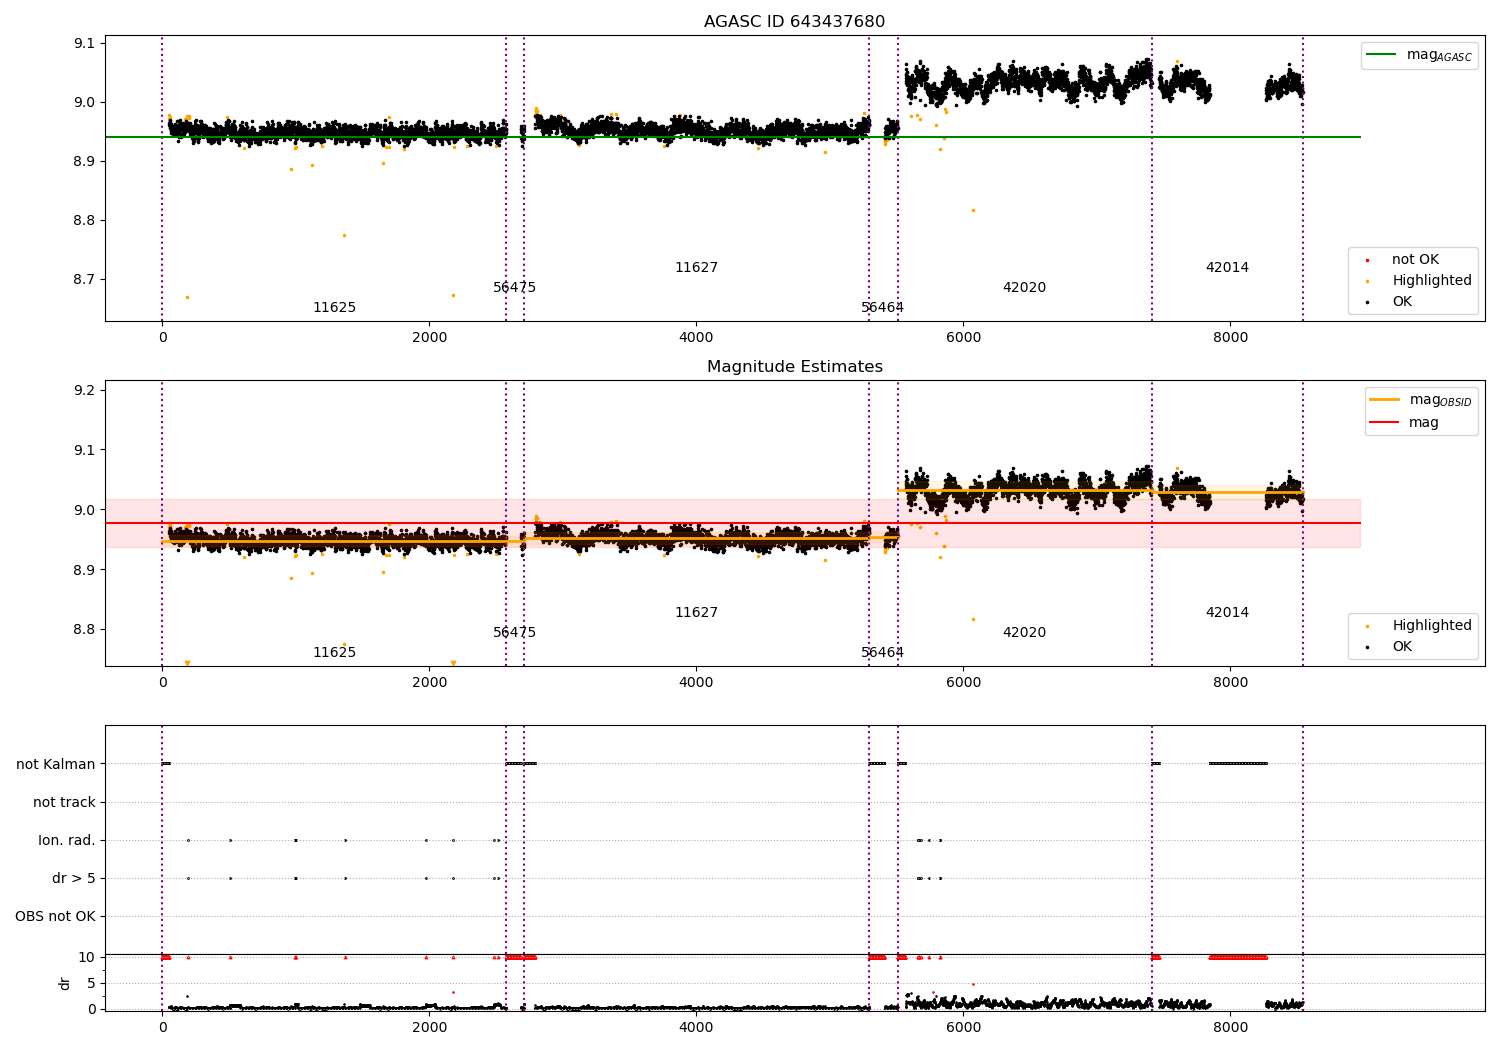1500x1050 pixels.
Task: Click the '4000' x-axis tick in top plot
Action: point(696,338)
